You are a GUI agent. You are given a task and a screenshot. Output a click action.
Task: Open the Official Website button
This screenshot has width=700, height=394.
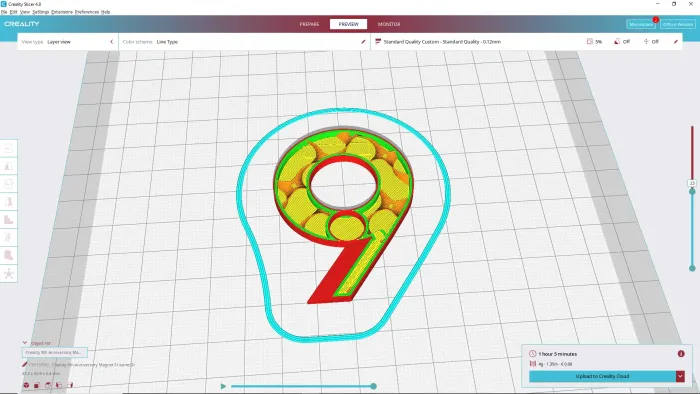677,25
